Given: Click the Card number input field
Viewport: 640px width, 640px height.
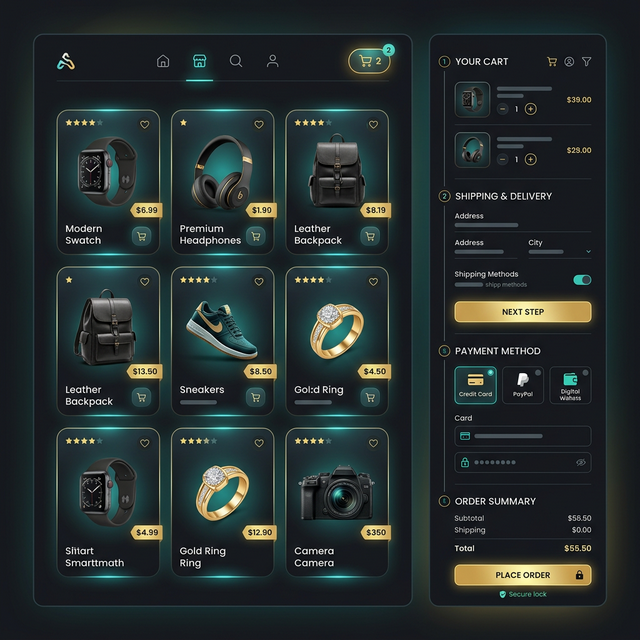Looking at the screenshot, I should (x=522, y=436).
